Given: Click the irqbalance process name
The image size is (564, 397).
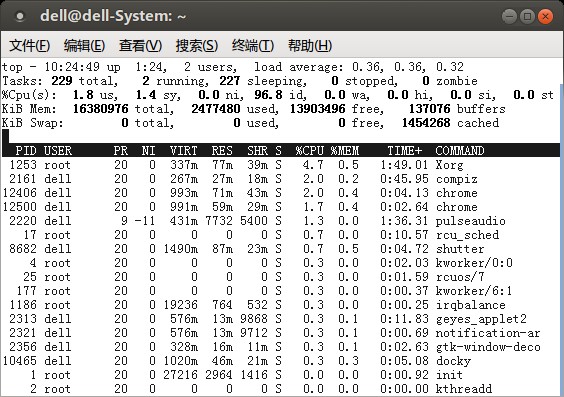Looking at the screenshot, I should (x=471, y=305).
